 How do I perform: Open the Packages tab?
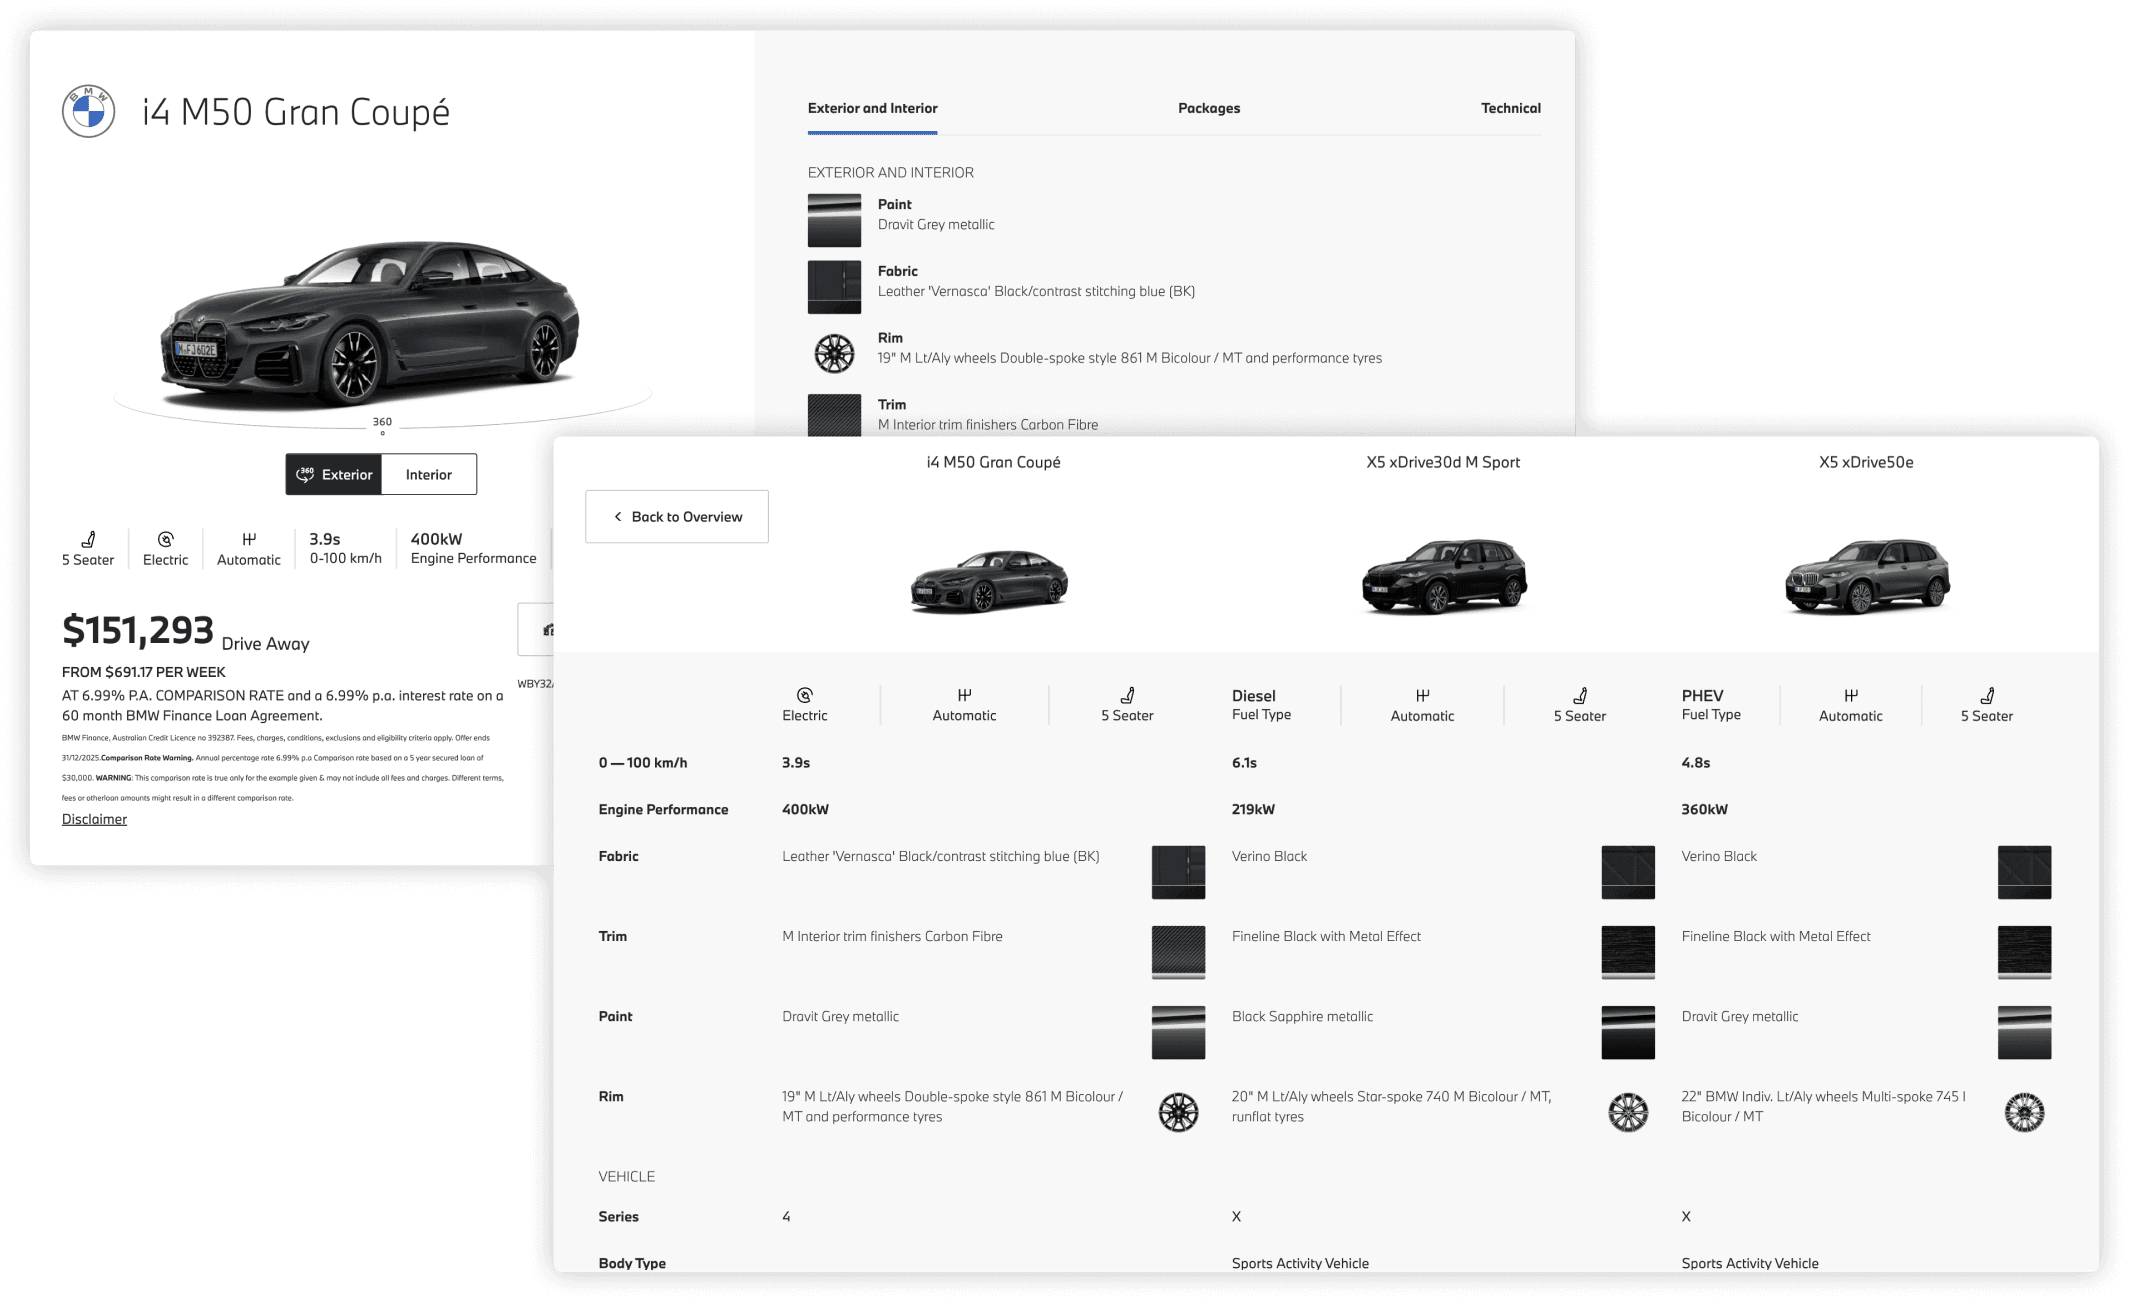[1209, 108]
